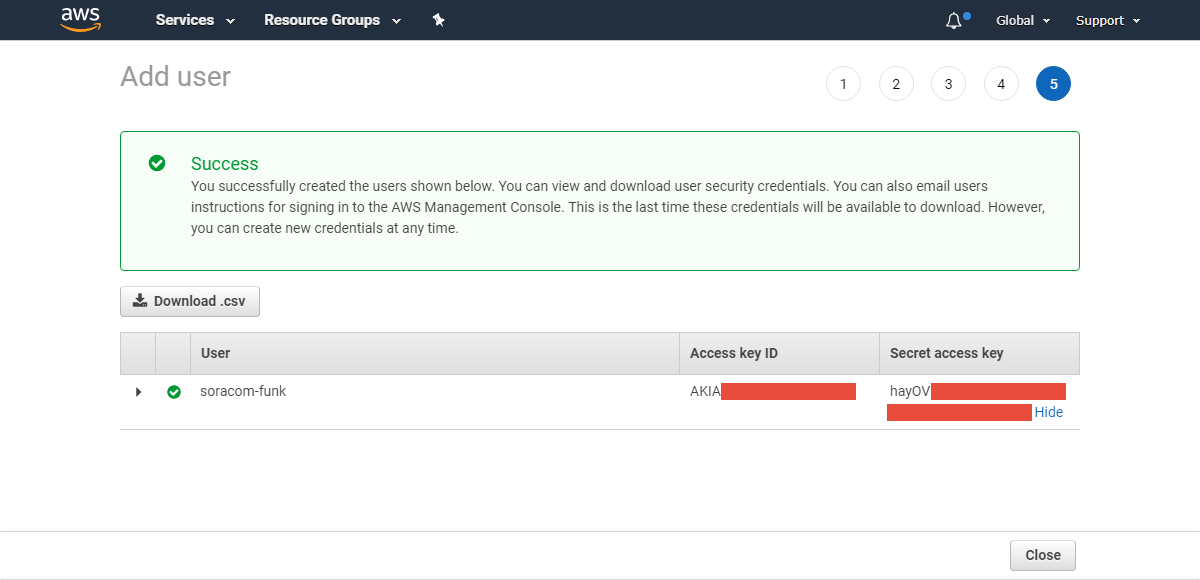Click the green Success checkmark icon

157,163
